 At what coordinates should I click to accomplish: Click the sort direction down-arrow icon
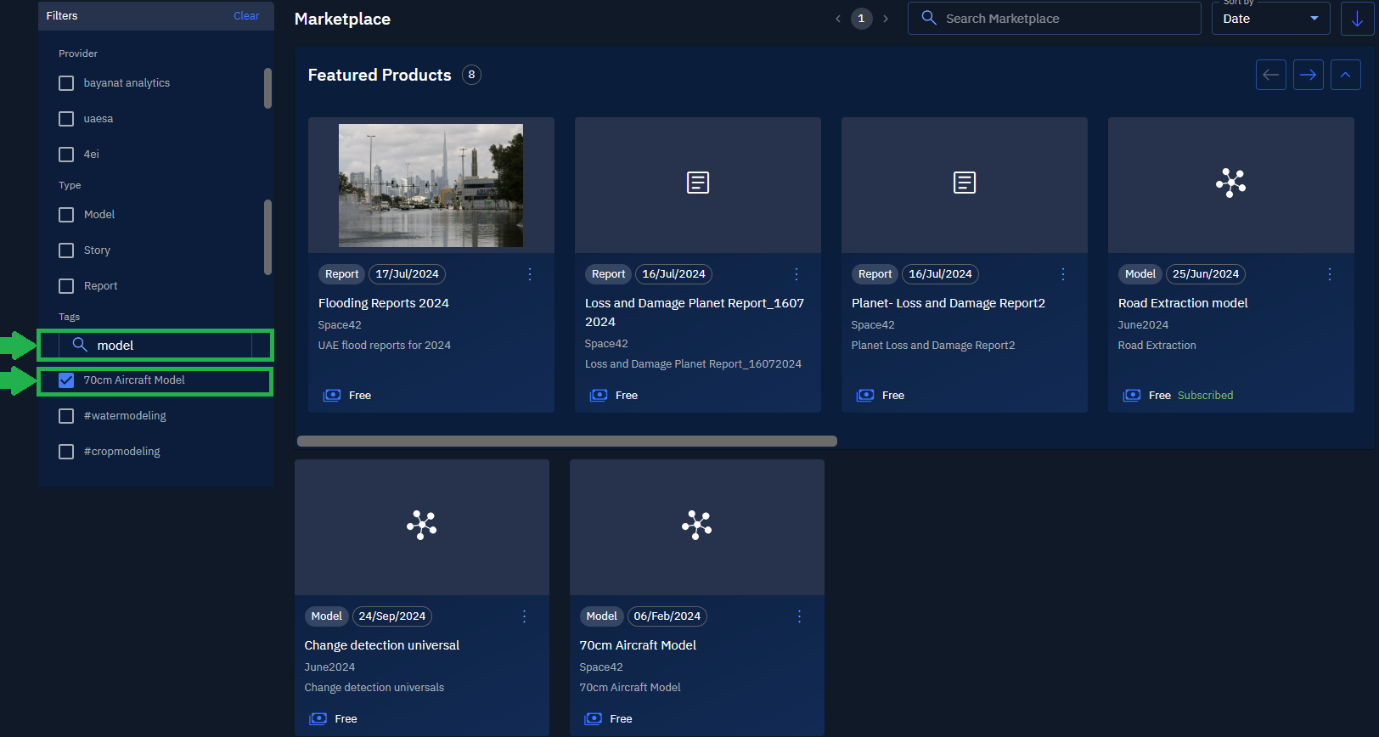coord(1357,19)
